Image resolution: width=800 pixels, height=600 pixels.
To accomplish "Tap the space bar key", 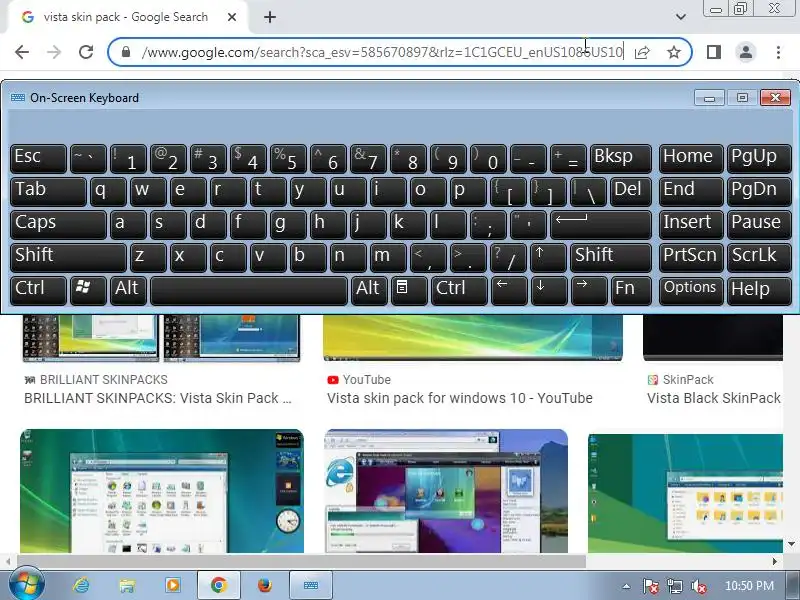I will point(249,290).
